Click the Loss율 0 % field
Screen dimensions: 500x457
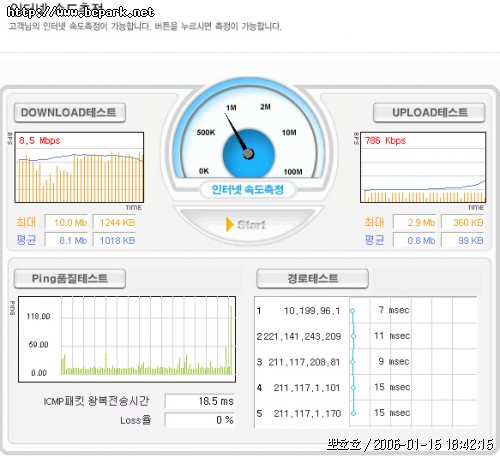pos(200,420)
